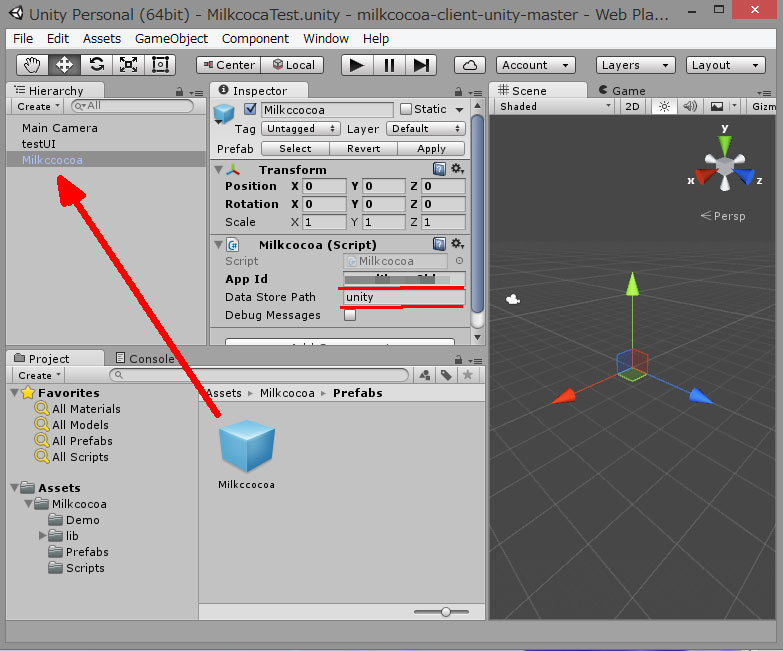Toggle the Milkccocoa object active checkbox
Viewport: 783px width, 651px height.
[250, 109]
